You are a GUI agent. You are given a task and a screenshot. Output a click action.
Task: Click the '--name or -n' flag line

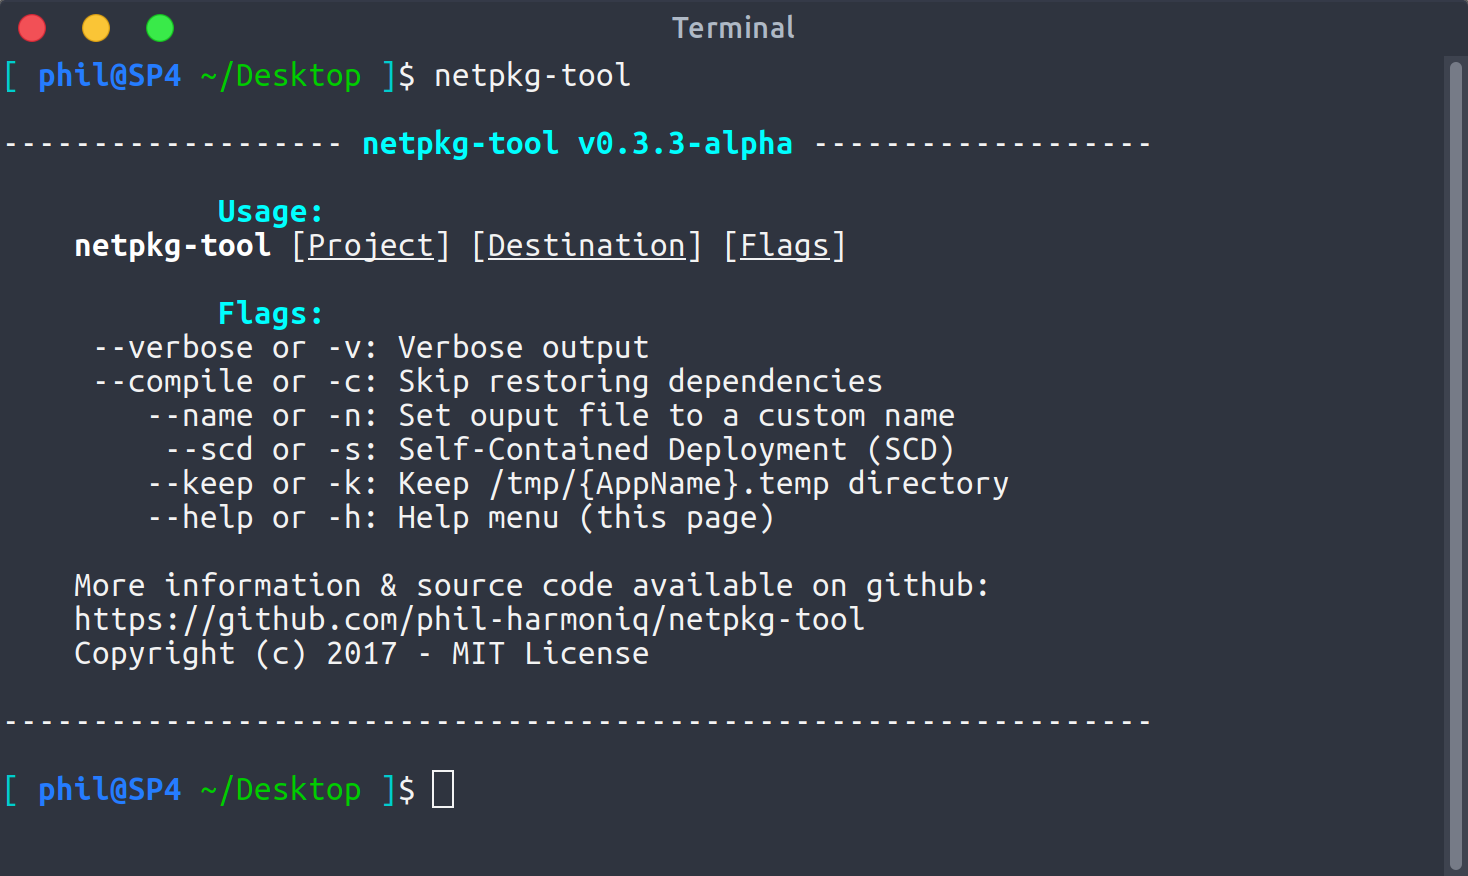[551, 416]
